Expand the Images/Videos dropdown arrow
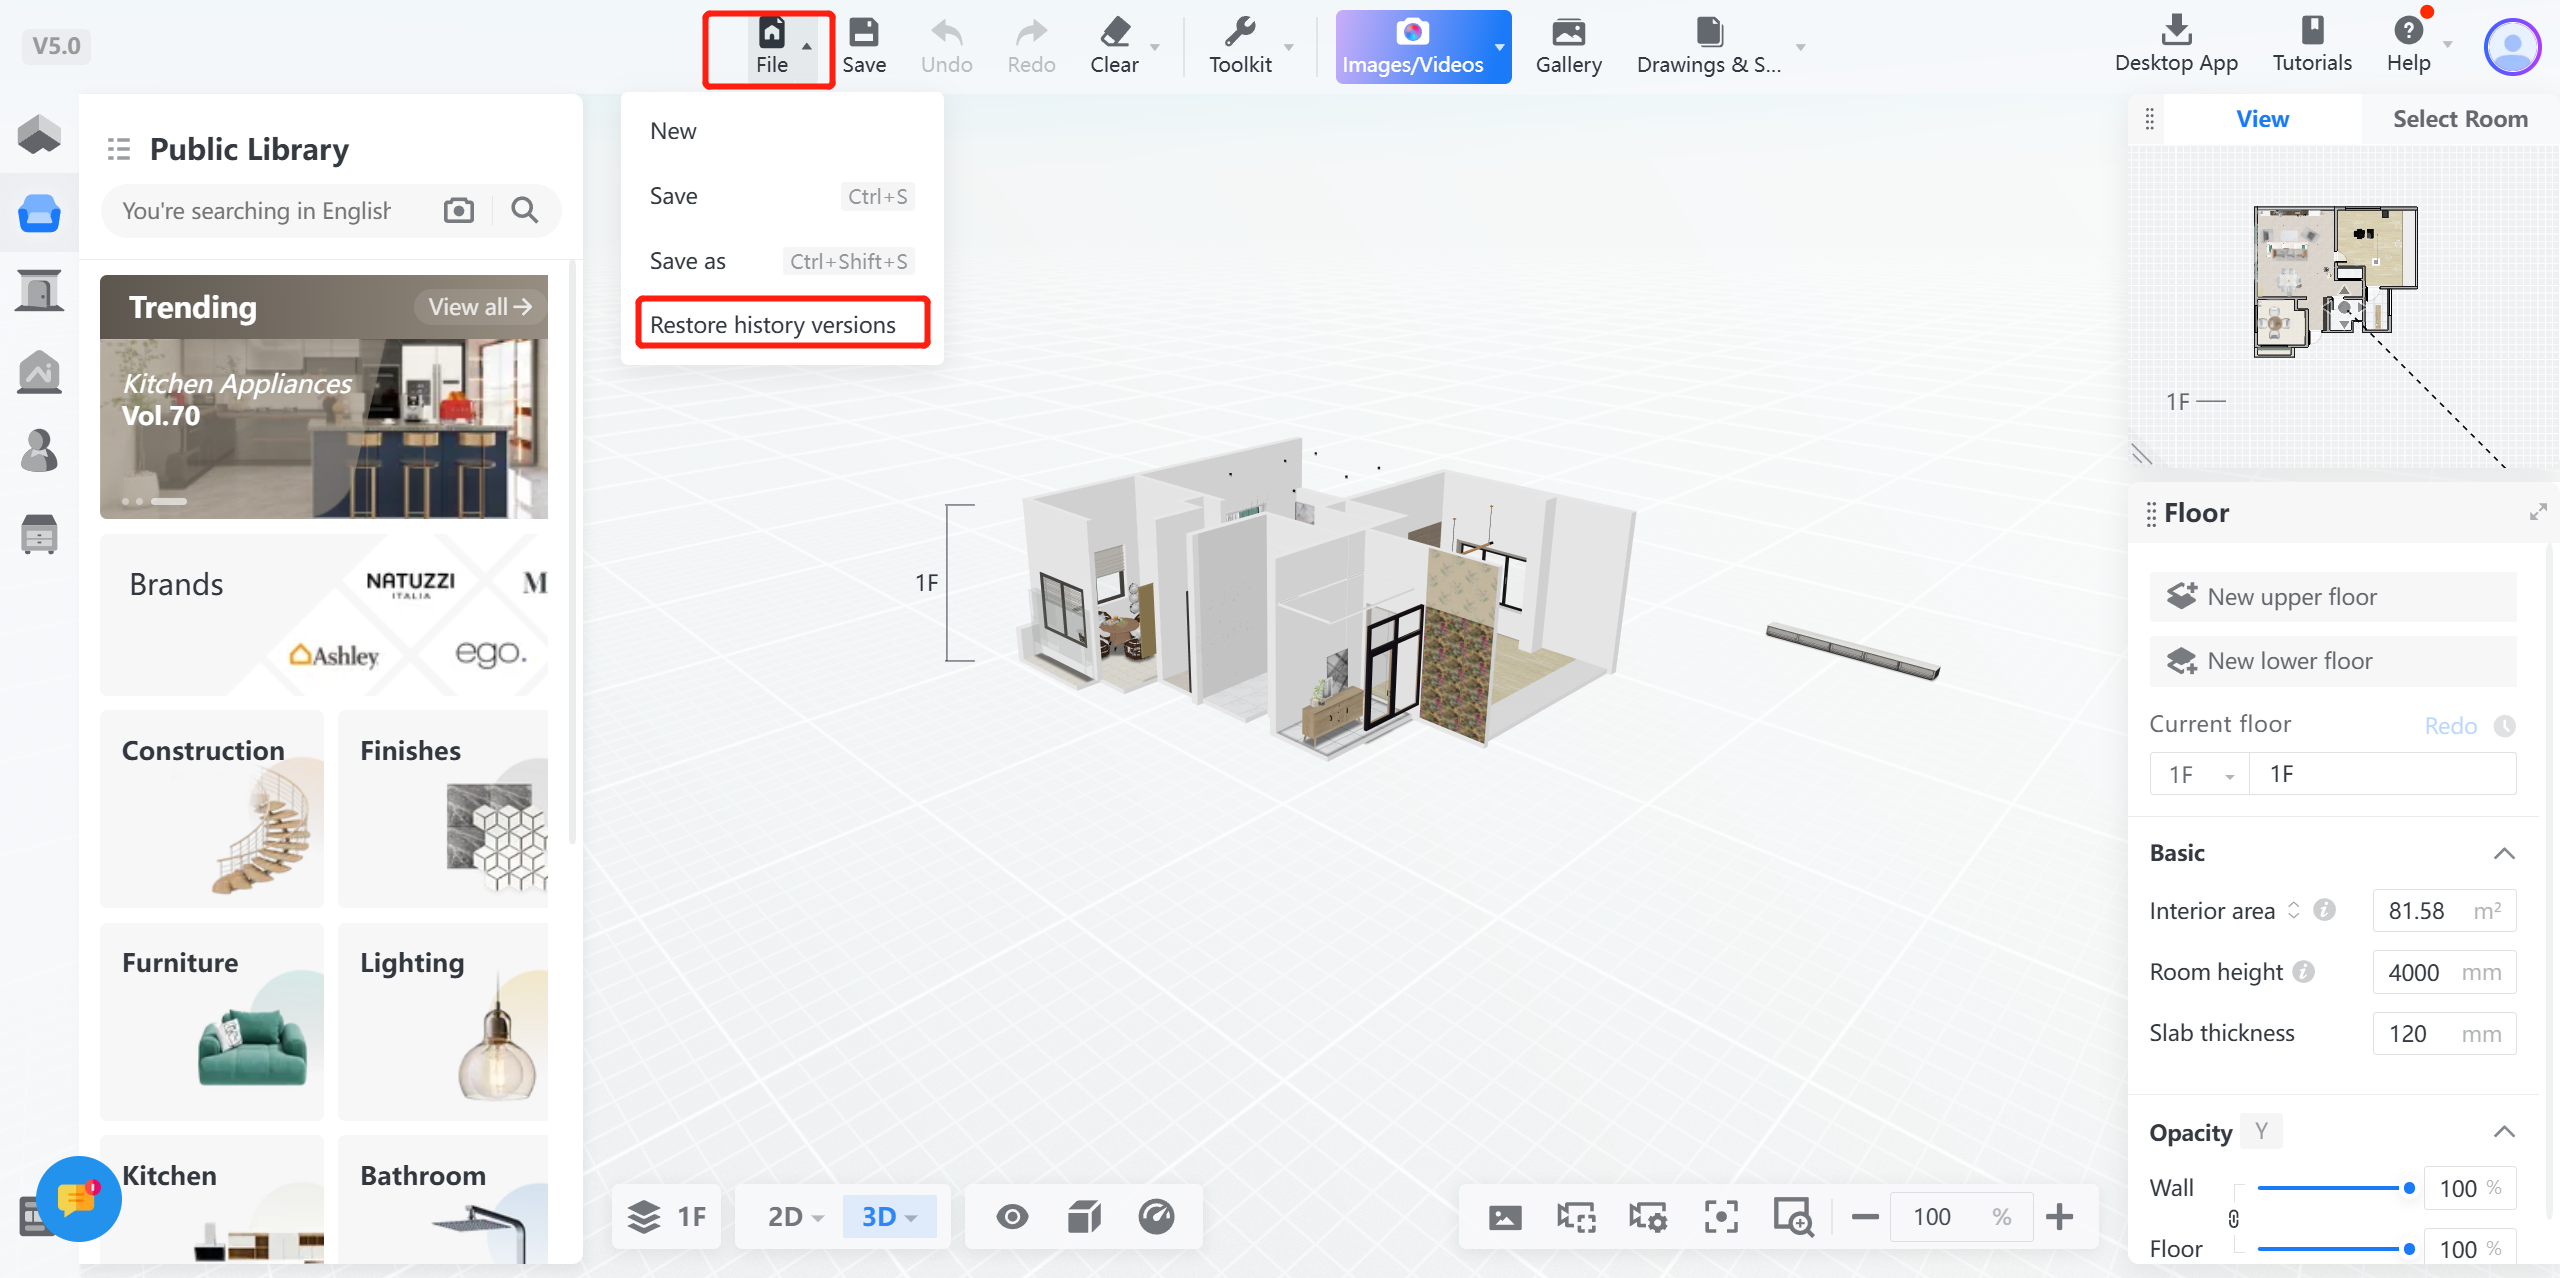Viewport: 2560px width, 1278px height. click(x=1499, y=47)
